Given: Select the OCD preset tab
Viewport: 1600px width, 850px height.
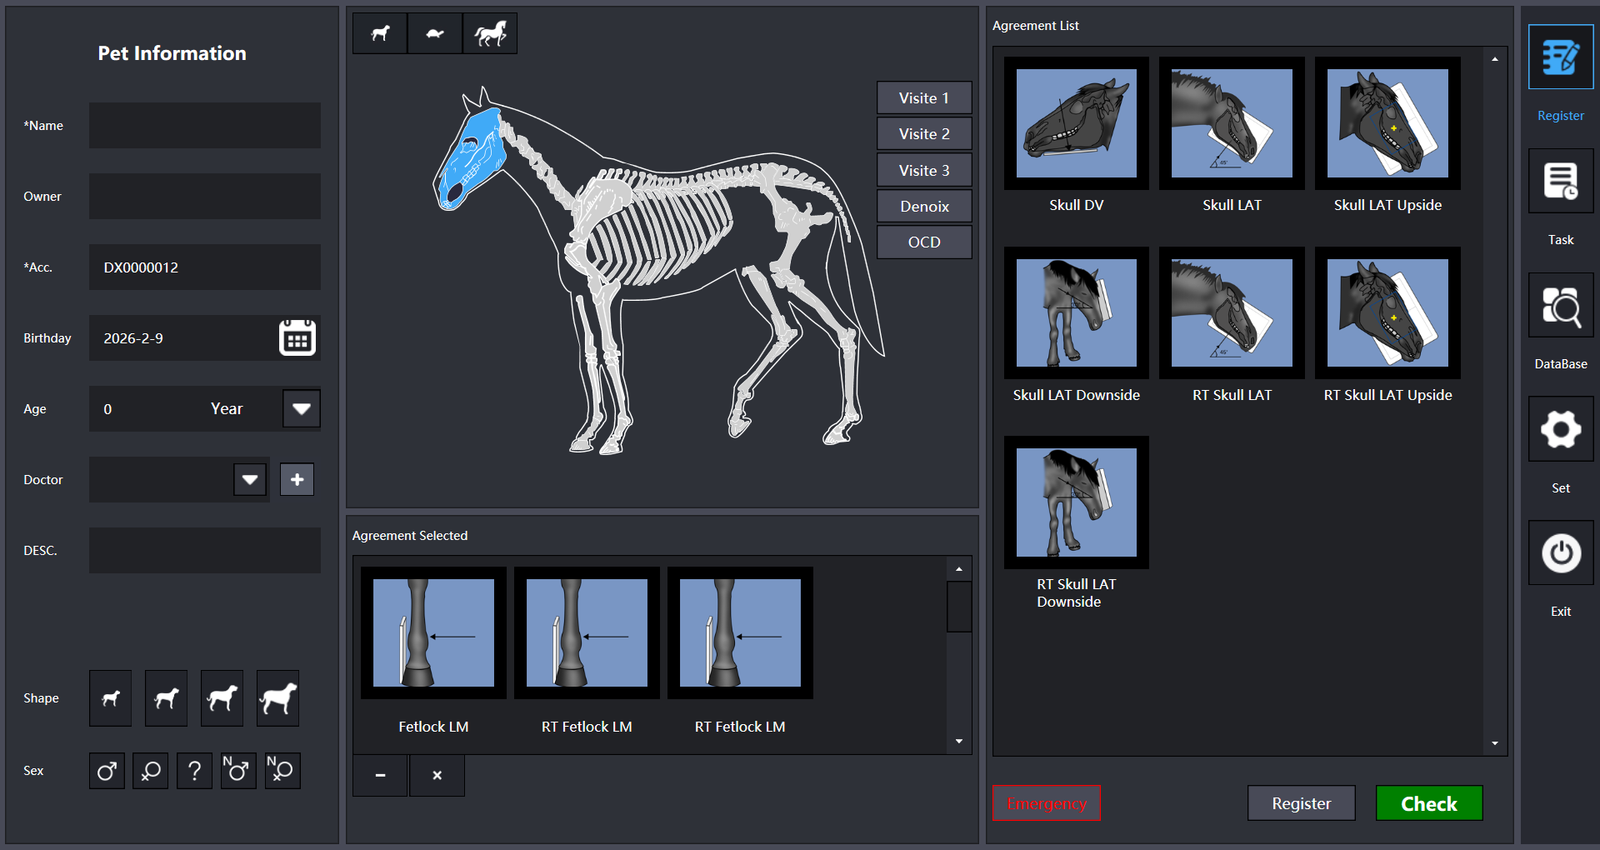Looking at the screenshot, I should pyautogui.click(x=924, y=242).
